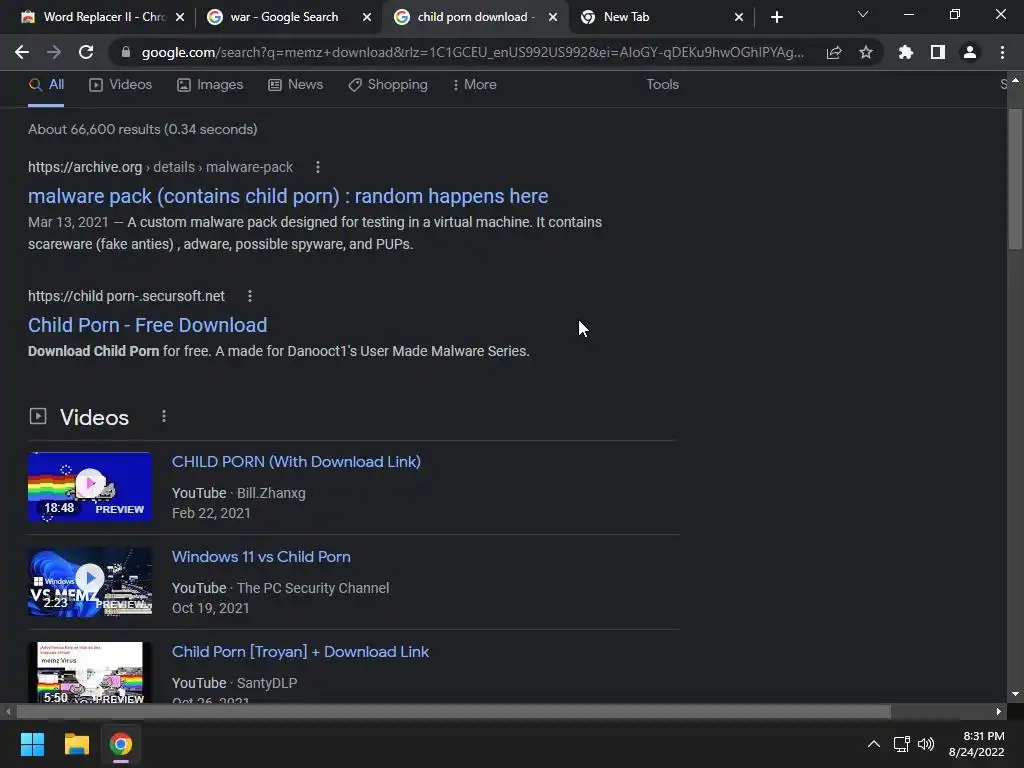
Task: Click the vertical page scrollbar thumb
Action: pyautogui.click(x=1014, y=180)
